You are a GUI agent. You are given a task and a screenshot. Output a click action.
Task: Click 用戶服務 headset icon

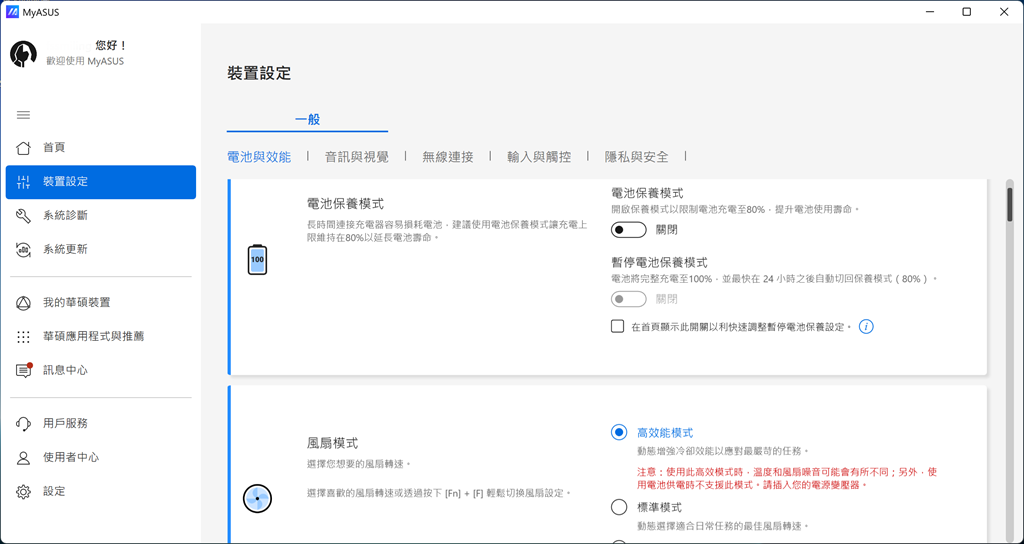pos(24,424)
